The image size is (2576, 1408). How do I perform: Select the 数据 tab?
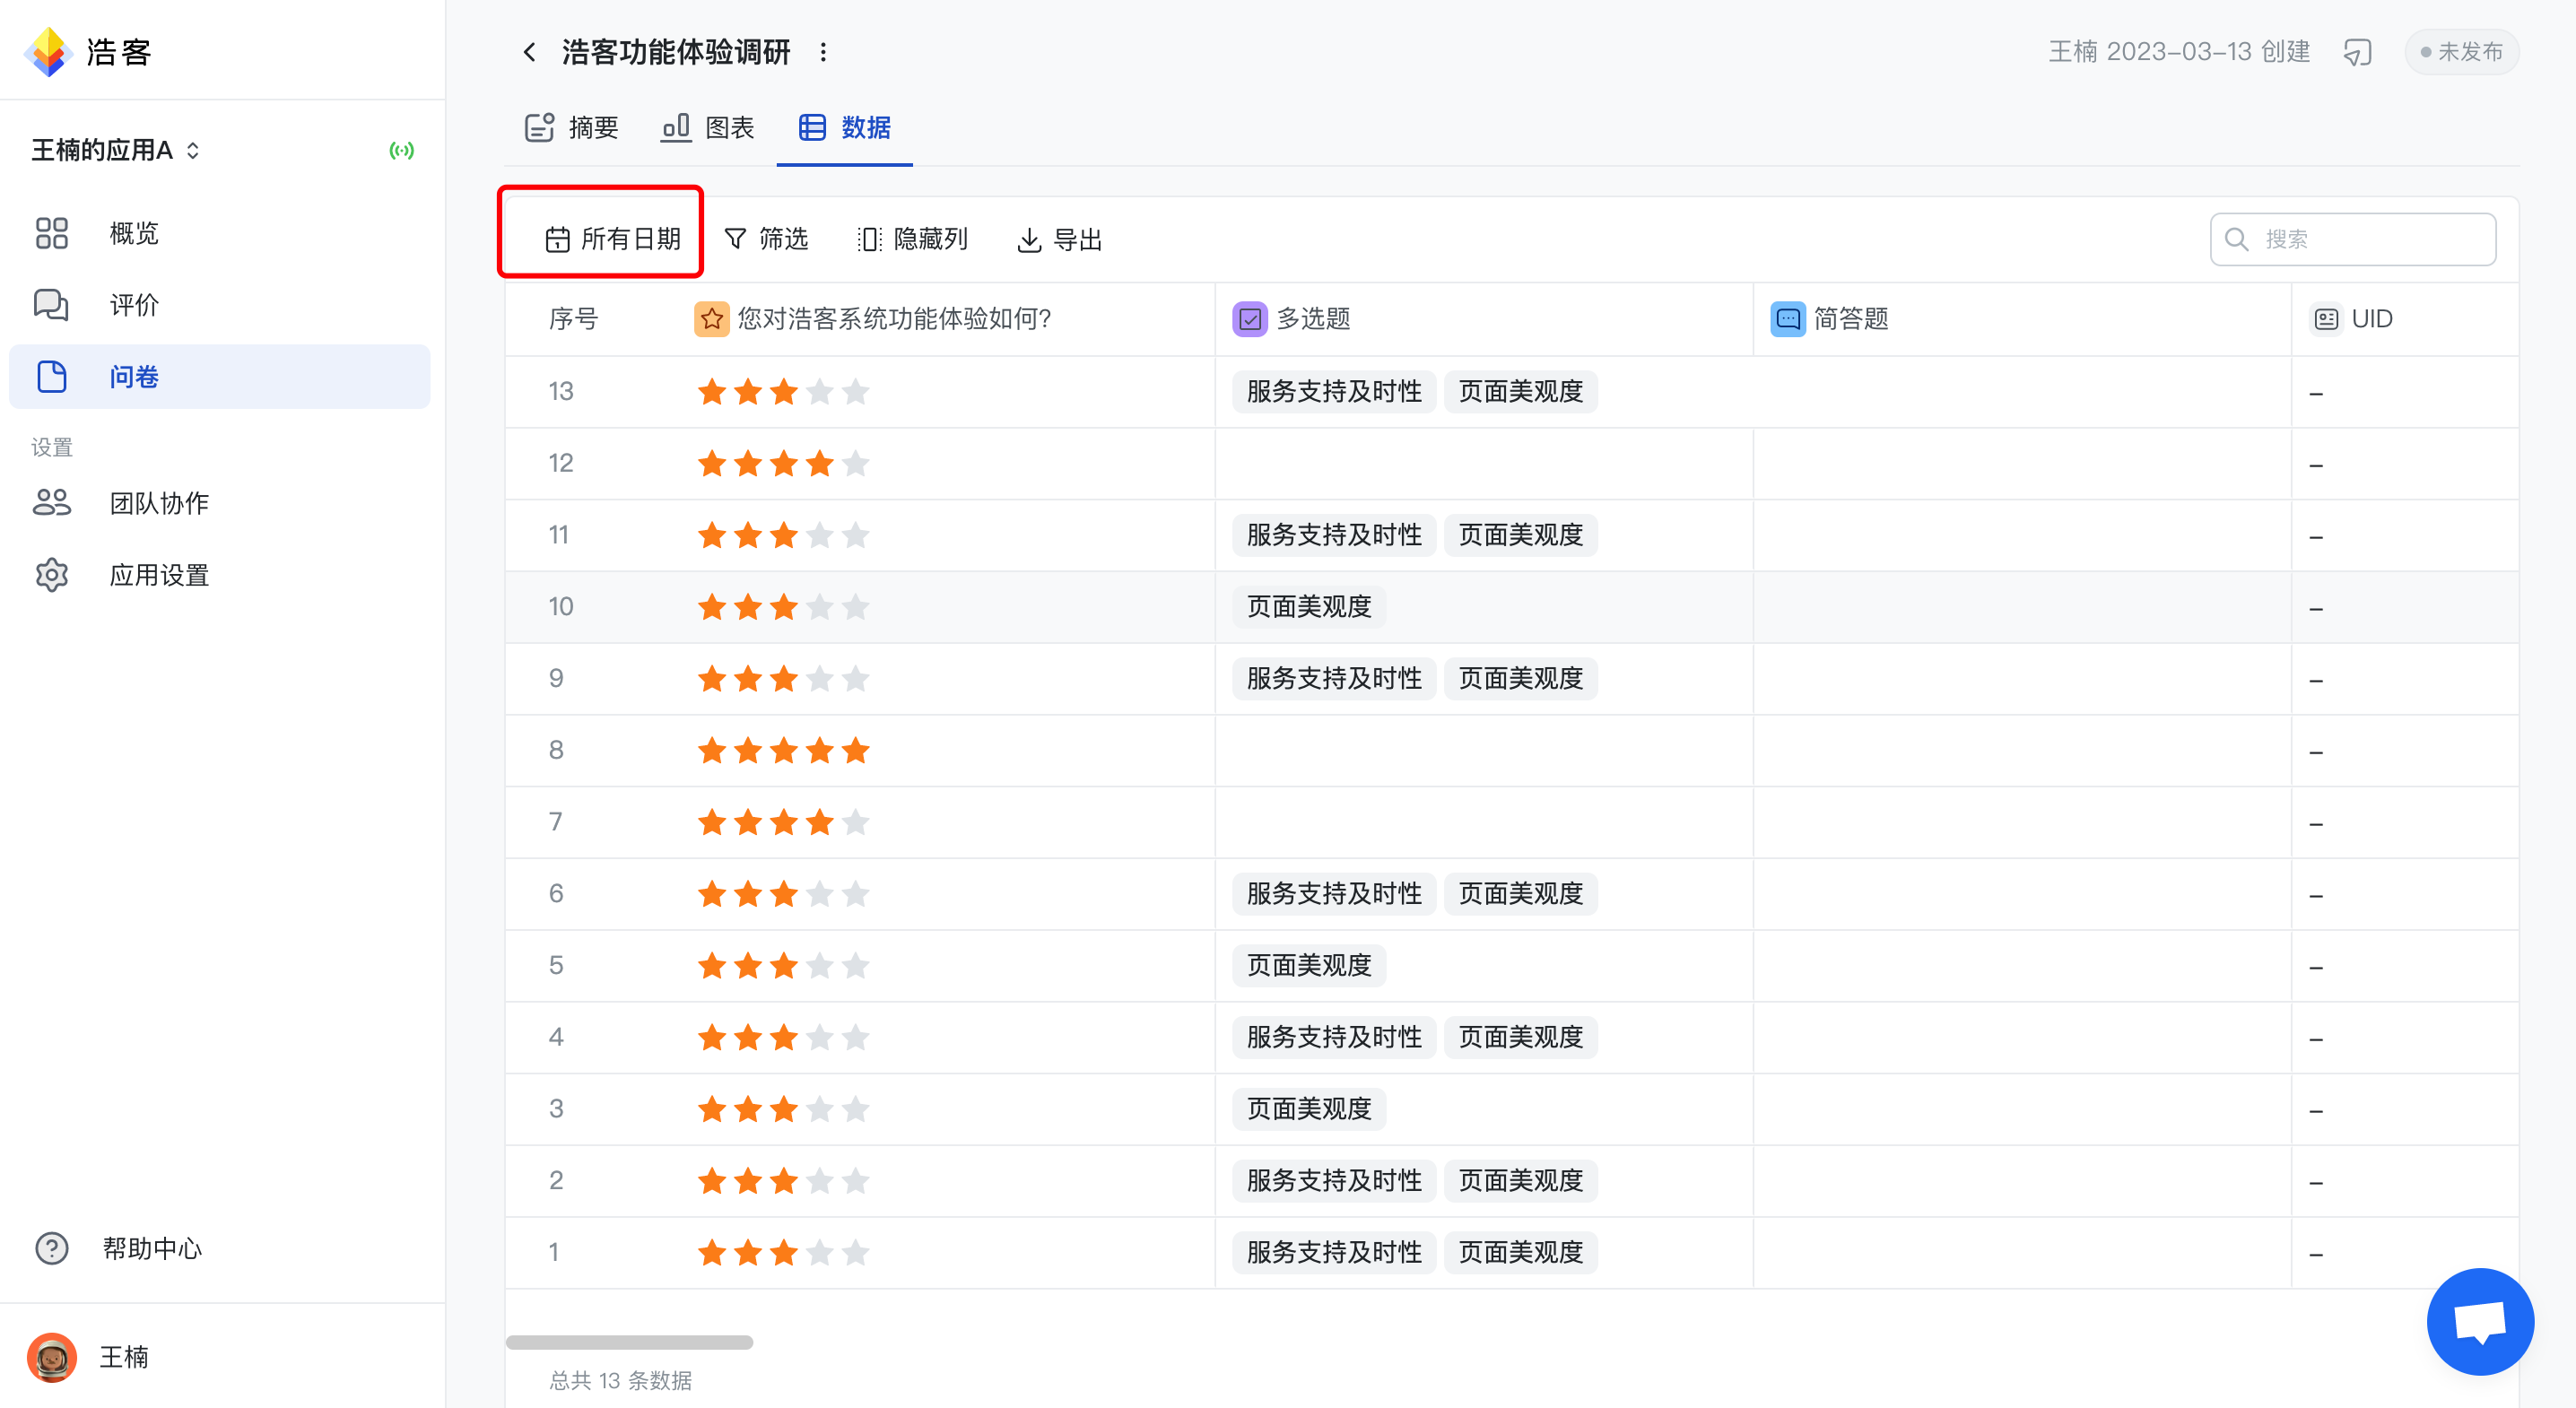pos(844,128)
